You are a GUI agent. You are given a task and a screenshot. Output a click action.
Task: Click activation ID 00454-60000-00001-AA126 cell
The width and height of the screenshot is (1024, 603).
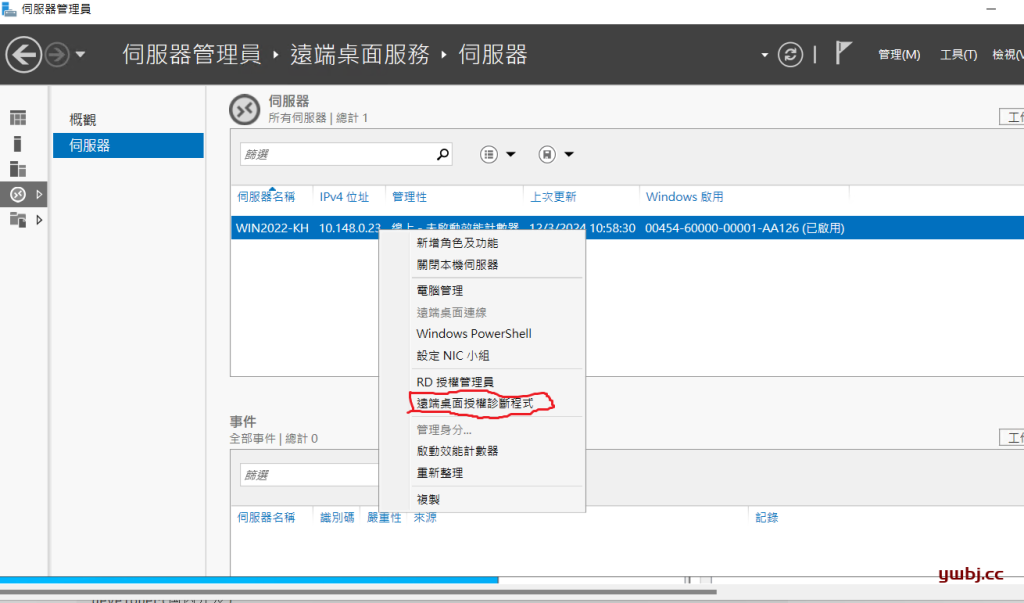point(744,228)
